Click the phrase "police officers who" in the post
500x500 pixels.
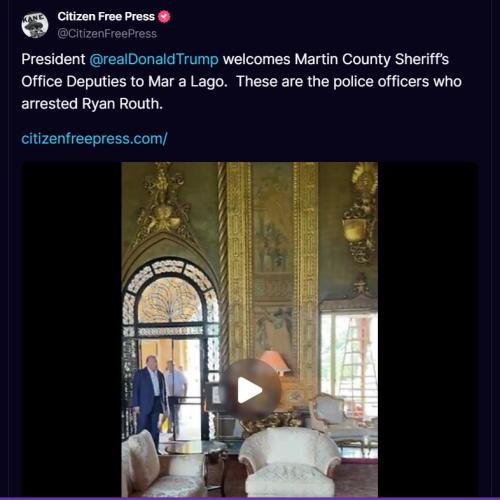point(398,82)
